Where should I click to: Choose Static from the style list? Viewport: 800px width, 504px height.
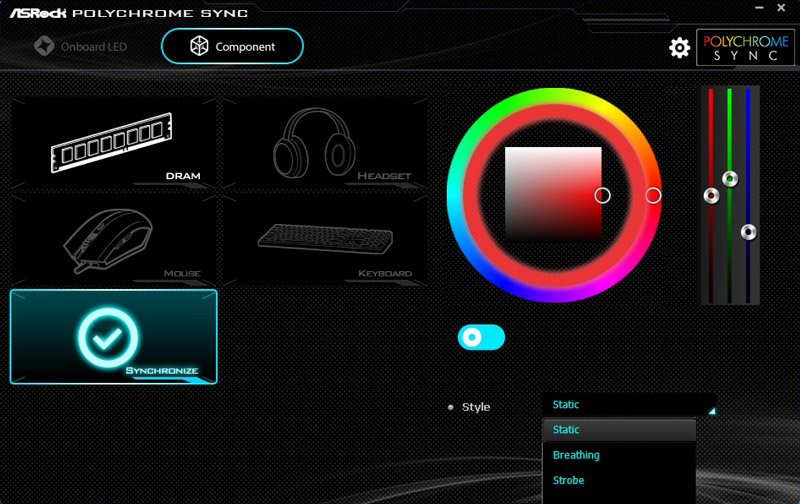(x=619, y=430)
